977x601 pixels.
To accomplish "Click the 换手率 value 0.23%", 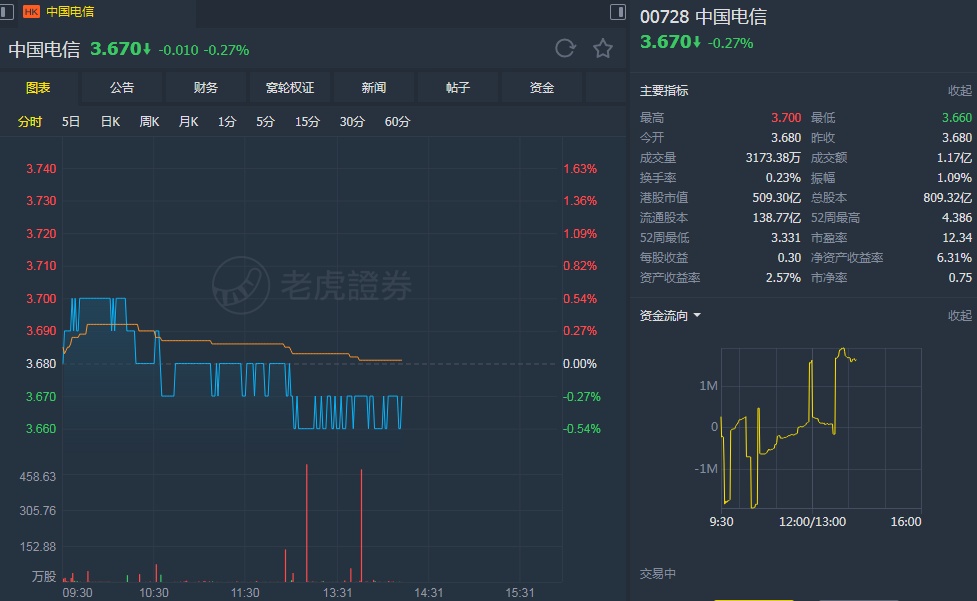I will tap(783, 177).
